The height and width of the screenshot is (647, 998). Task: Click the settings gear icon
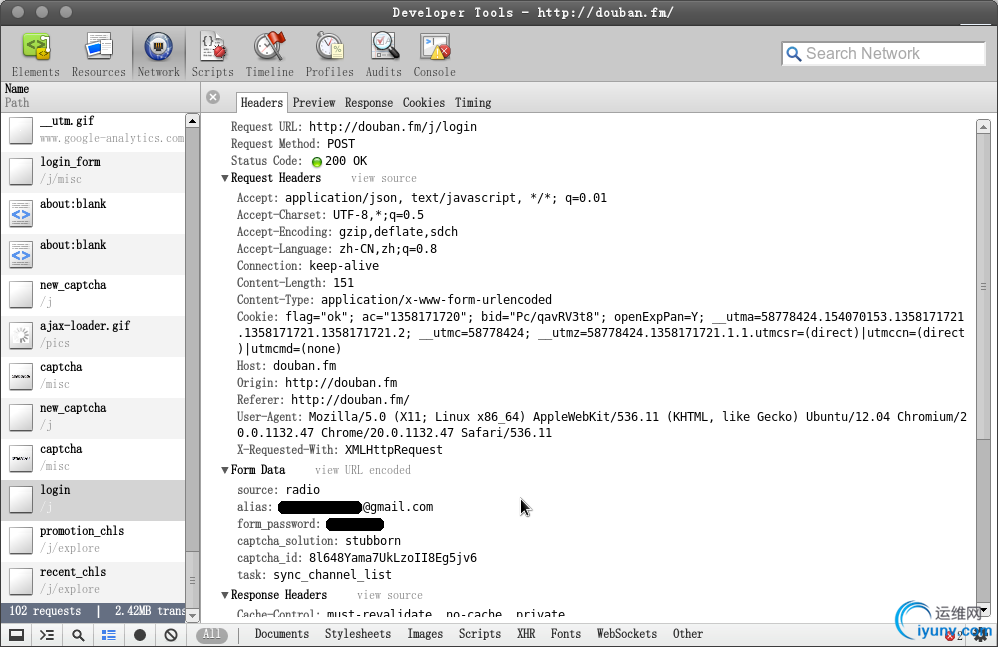point(982,634)
